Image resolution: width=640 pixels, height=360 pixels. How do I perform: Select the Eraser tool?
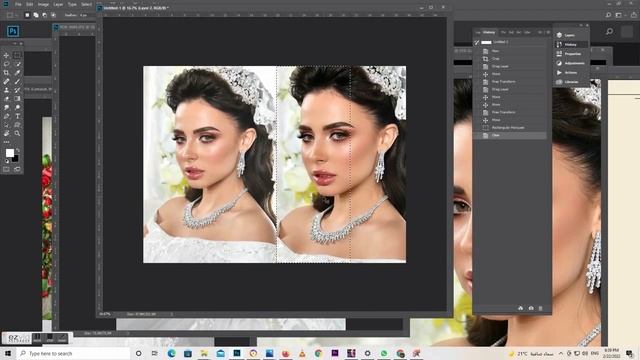coord(7,99)
